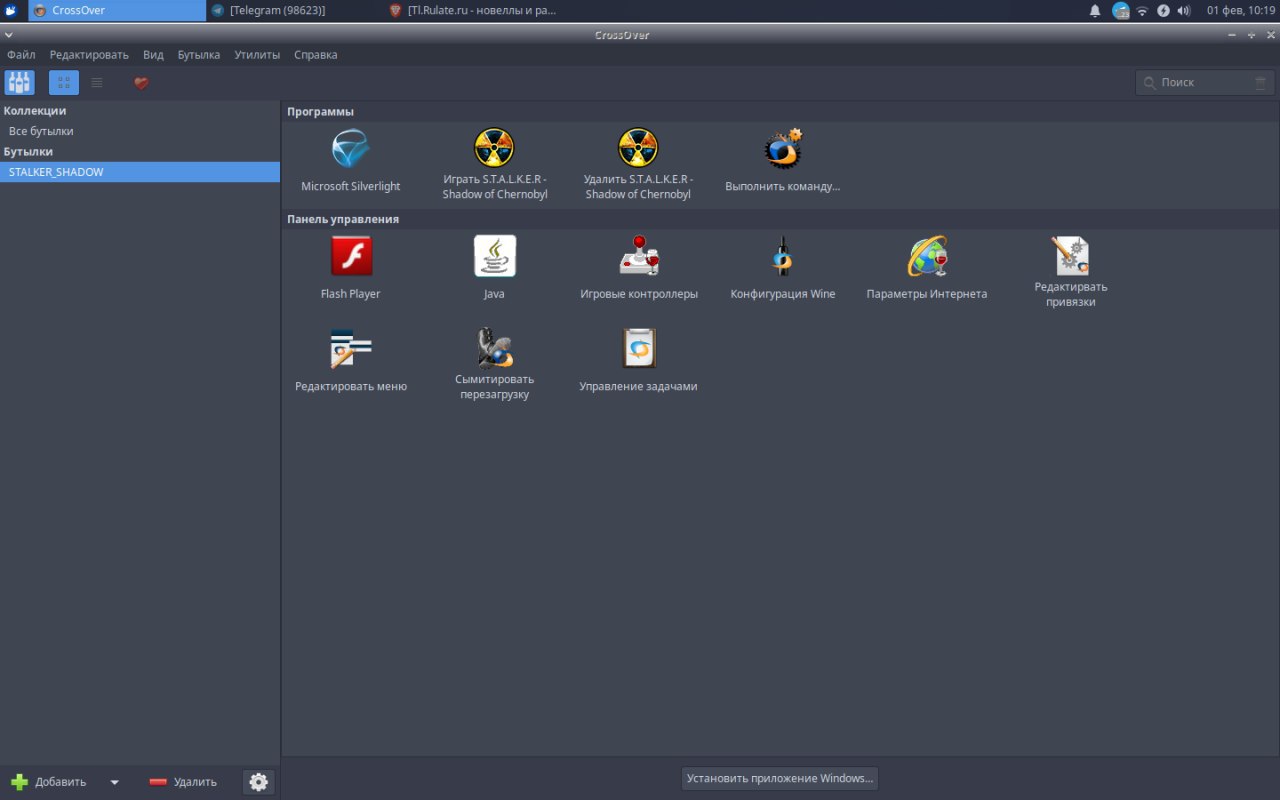Screen dimensions: 1280x800
Task: Click the Search (Поиск) input field
Action: point(1205,82)
